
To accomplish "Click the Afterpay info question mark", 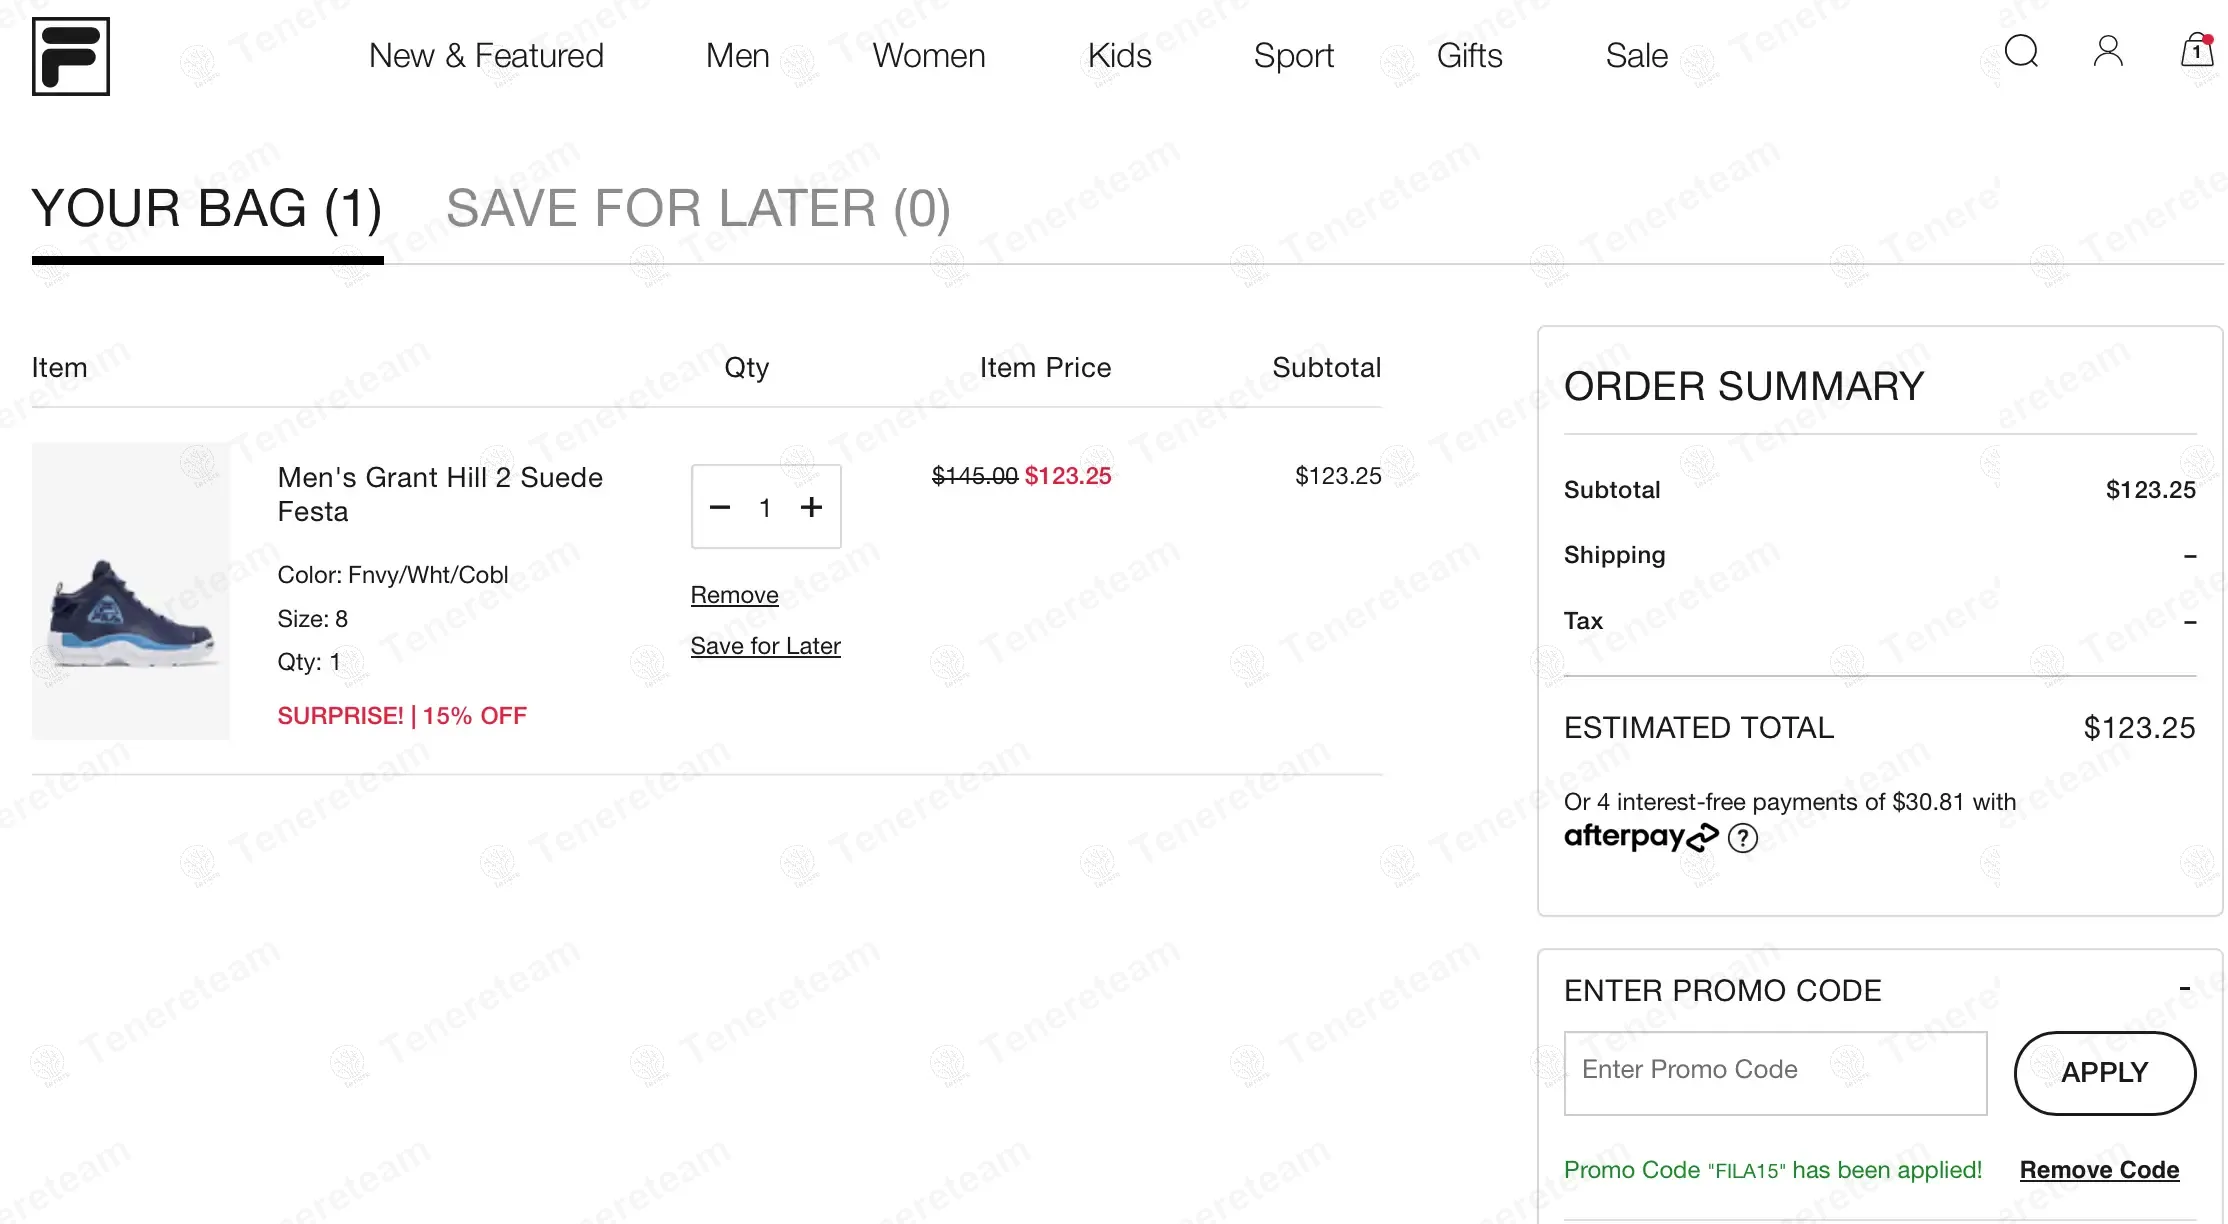I will 1743,838.
